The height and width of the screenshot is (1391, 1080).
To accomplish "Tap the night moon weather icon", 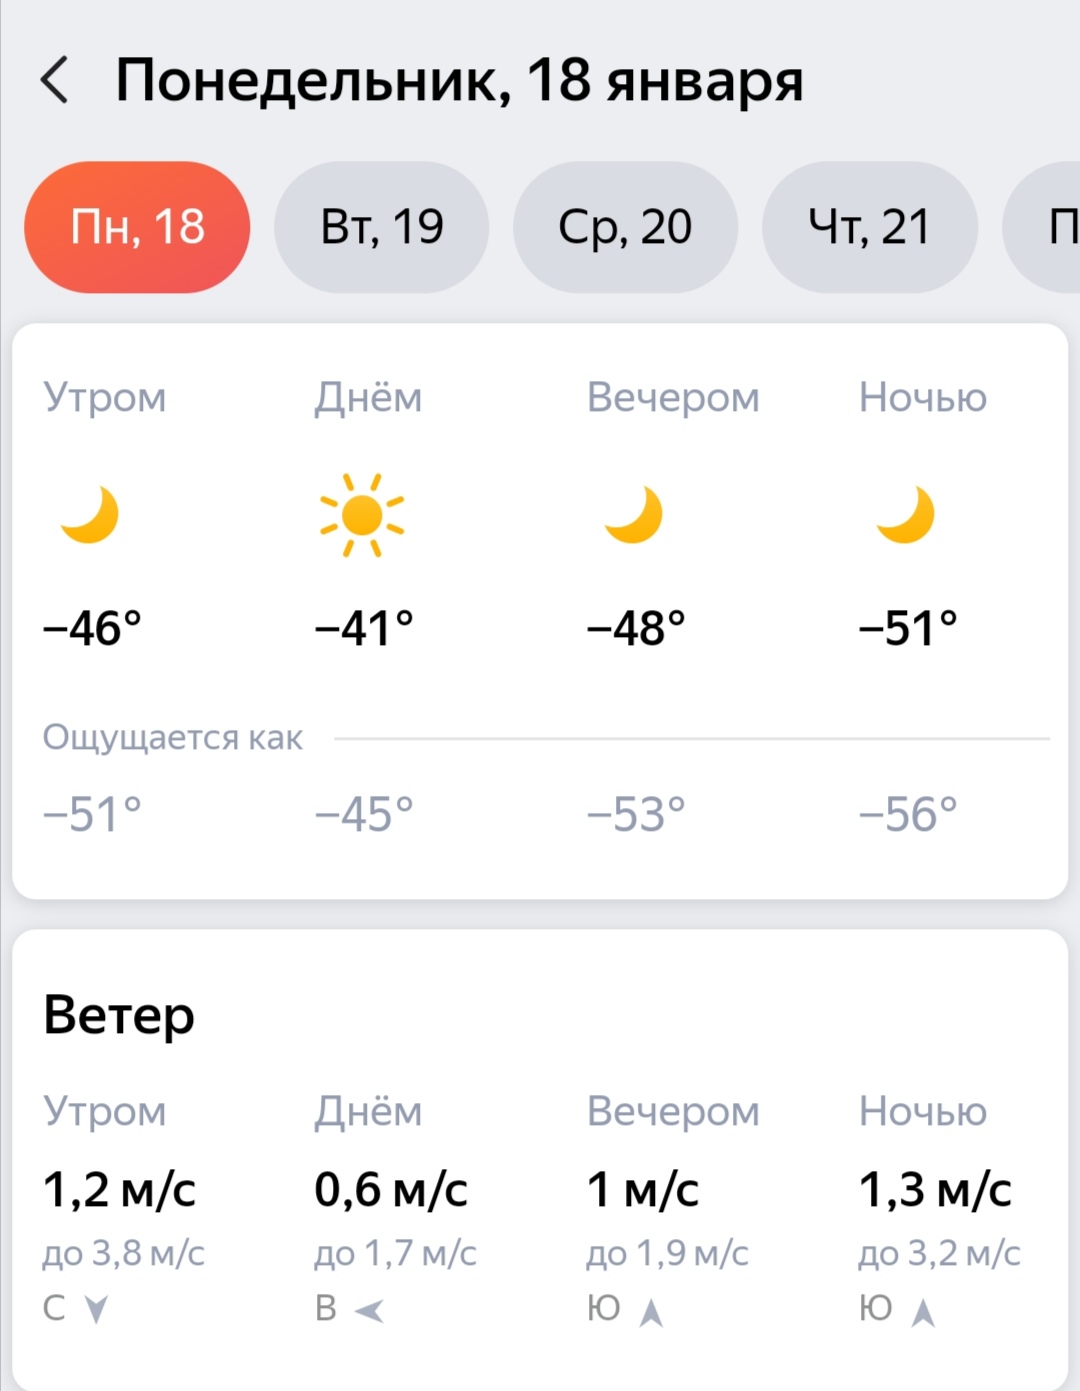I will pyautogui.click(x=906, y=514).
